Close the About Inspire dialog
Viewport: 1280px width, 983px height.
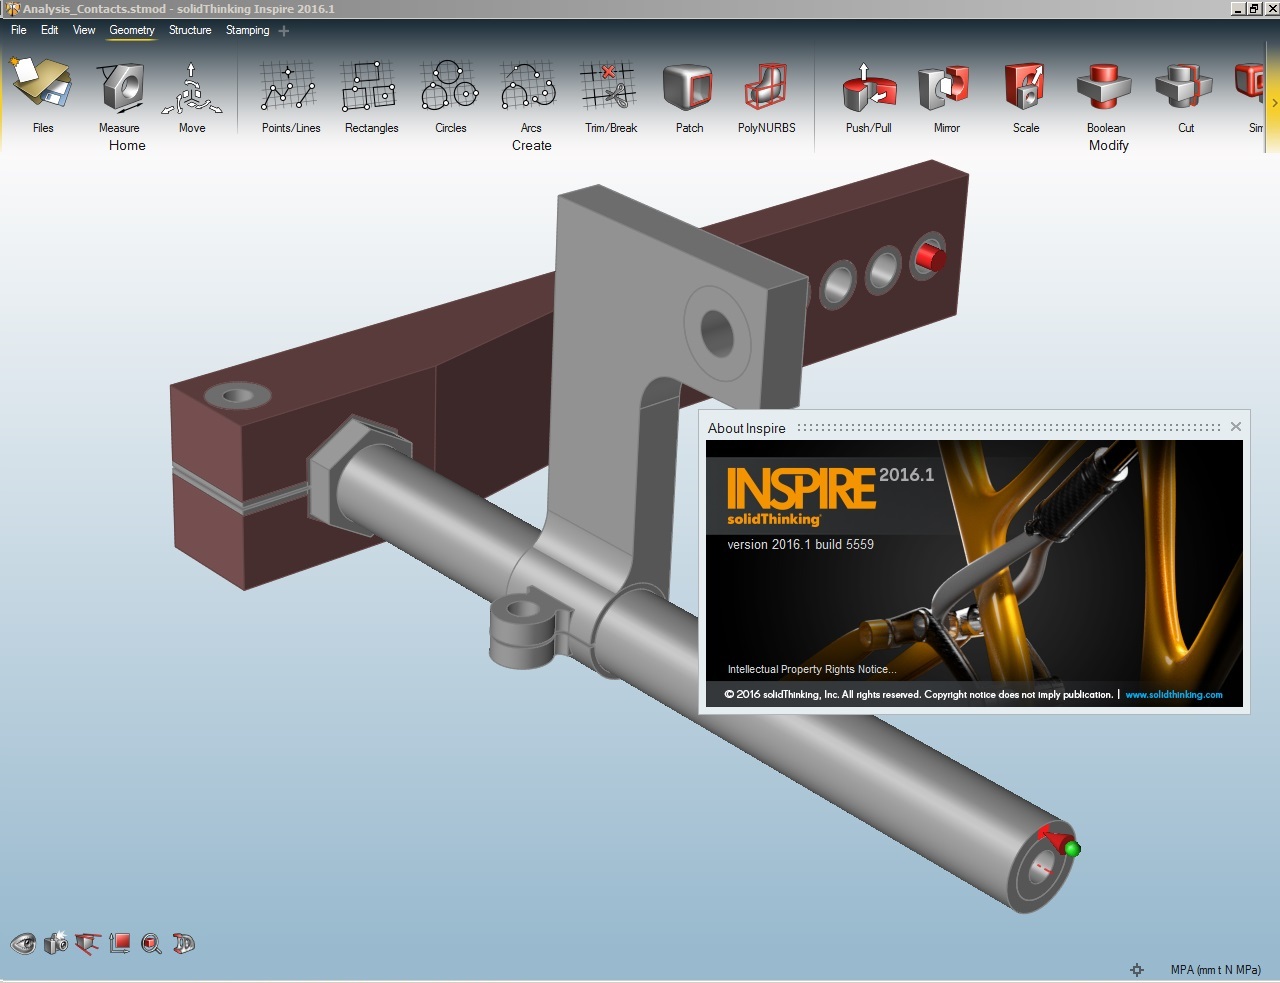pos(1236,427)
